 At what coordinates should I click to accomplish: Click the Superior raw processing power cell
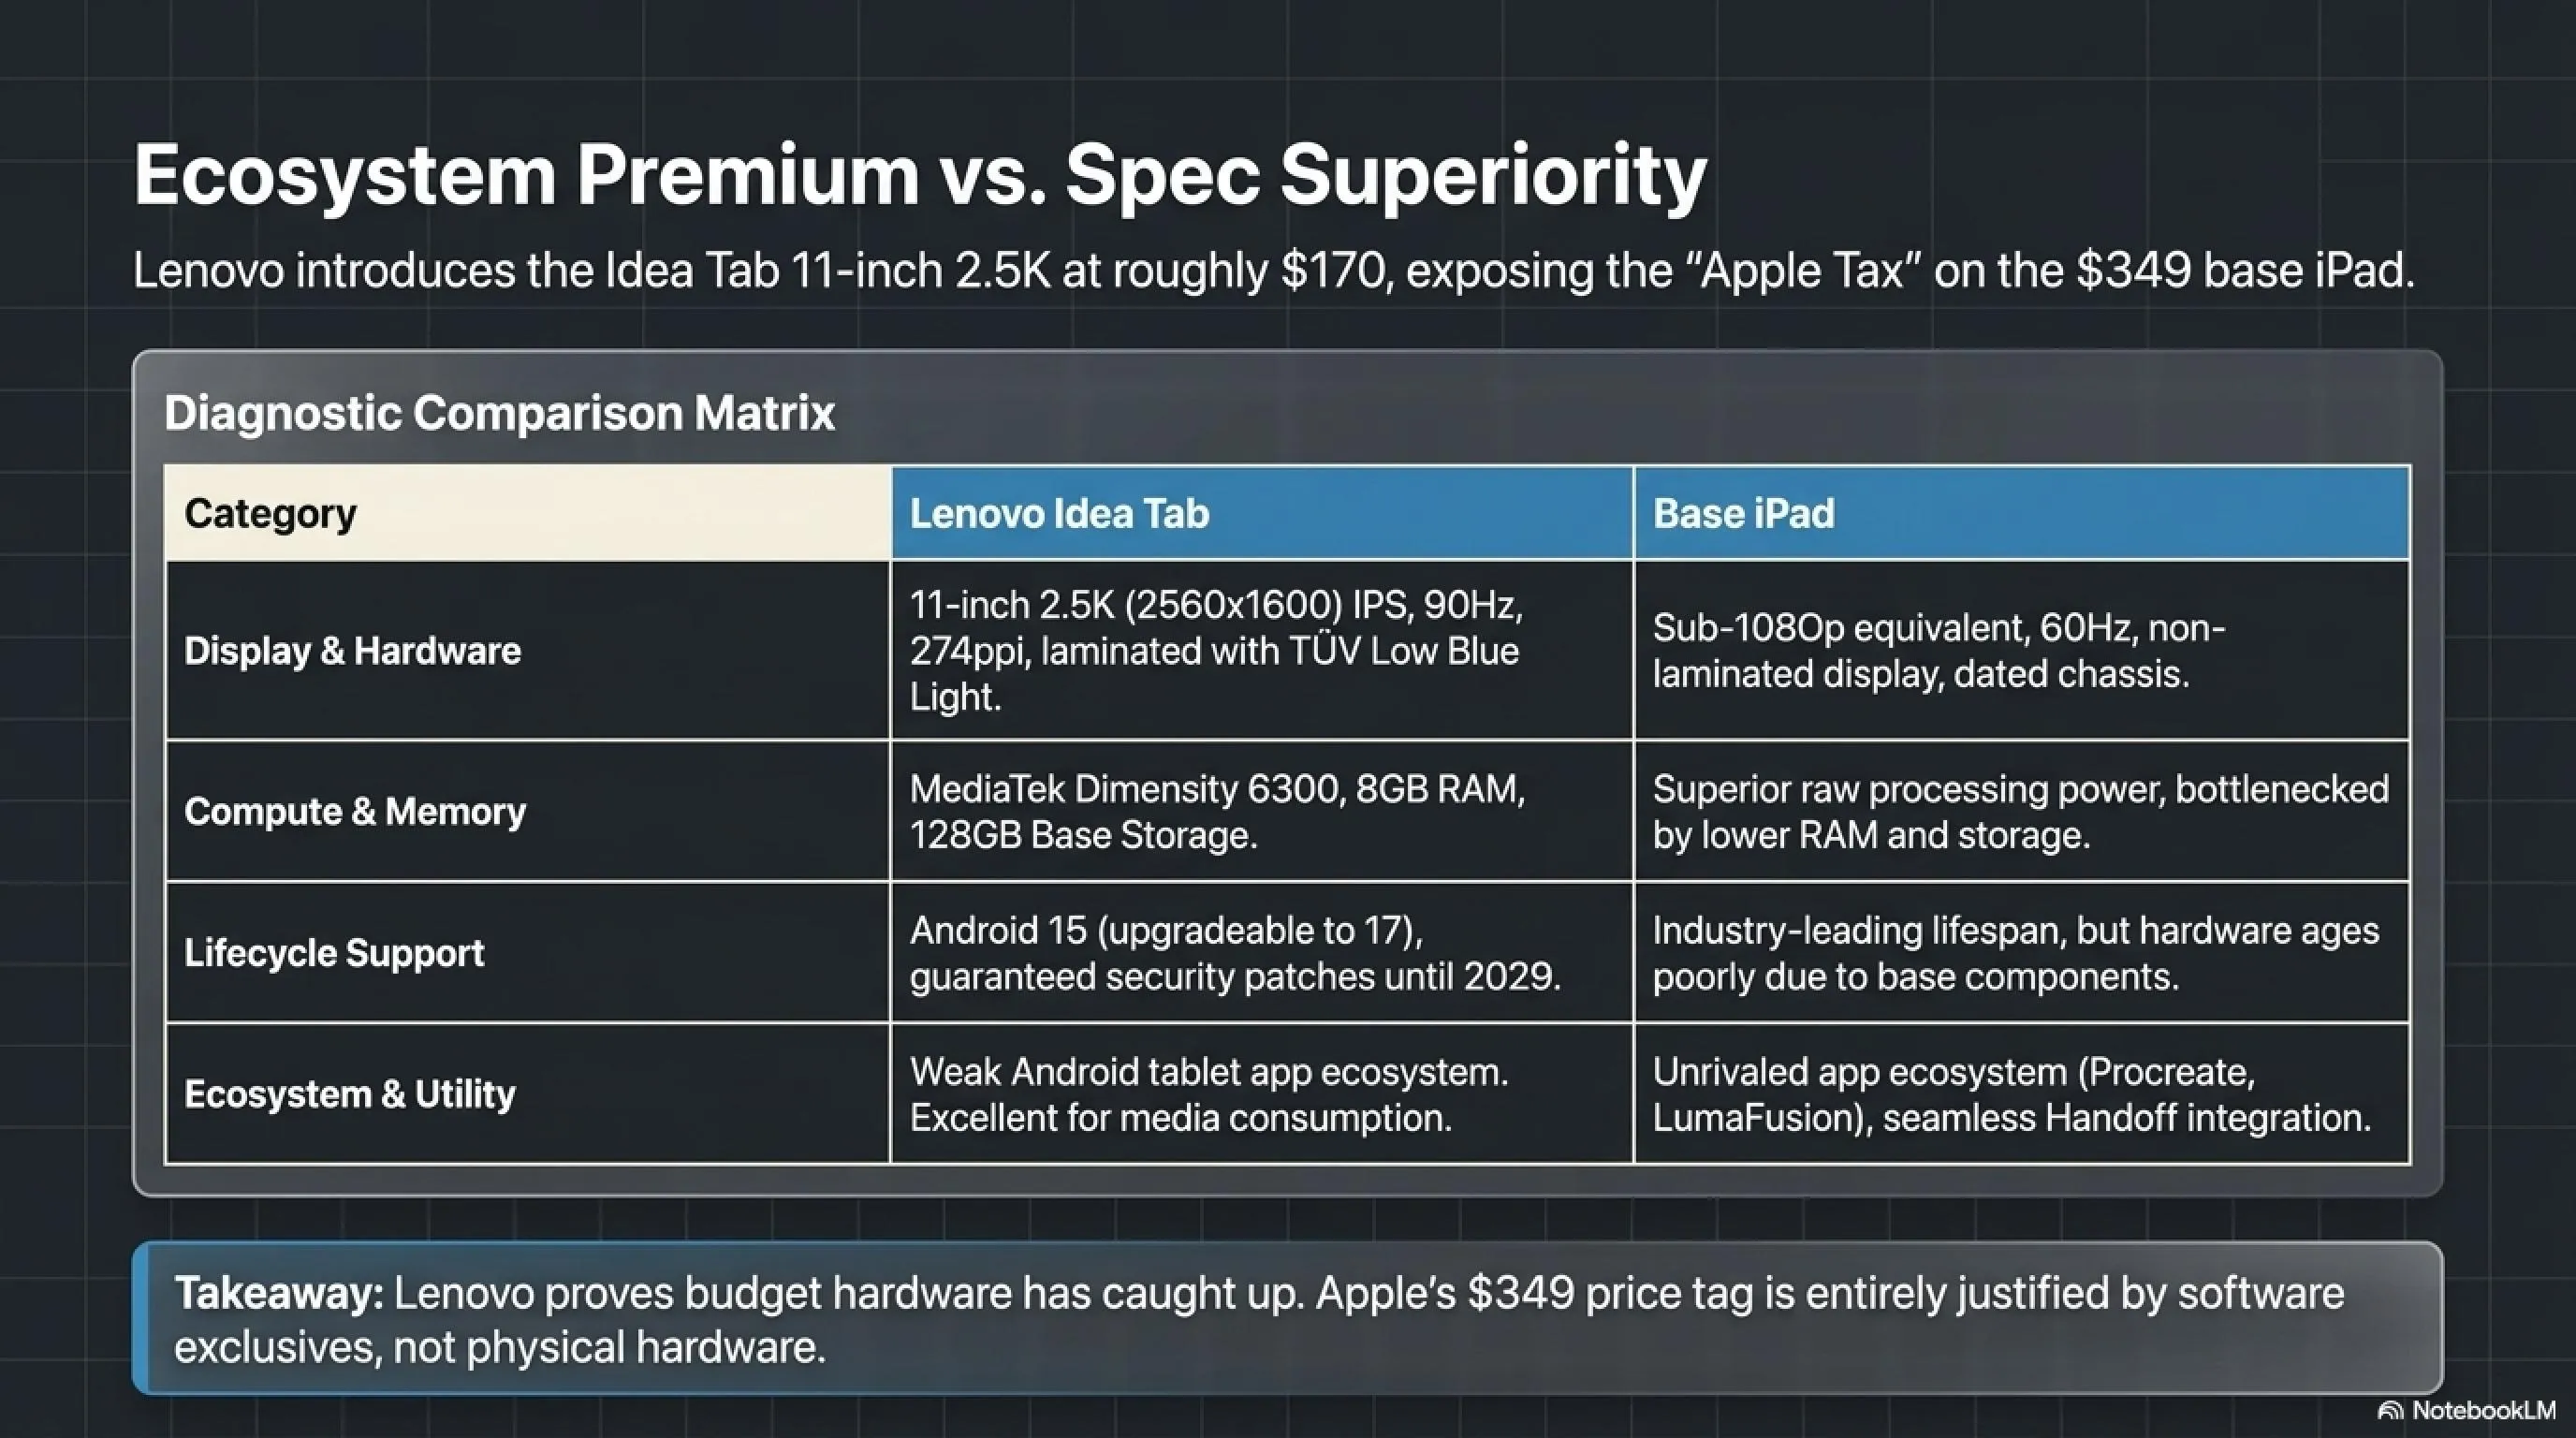point(2022,811)
